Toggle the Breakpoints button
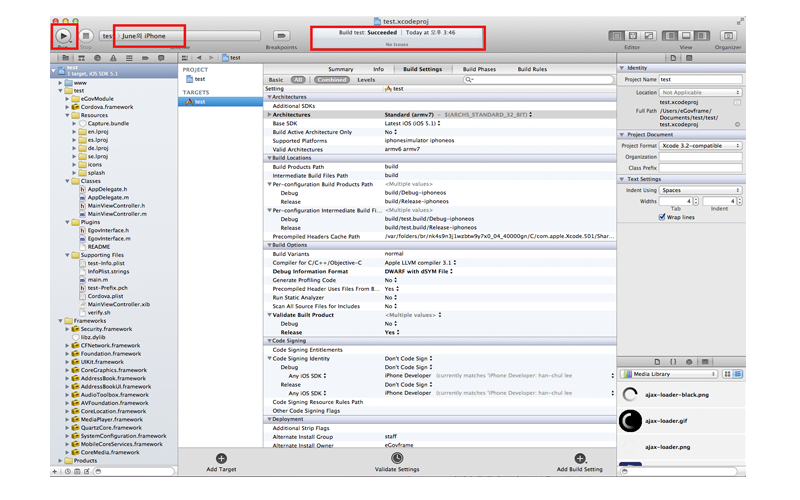Image resolution: width=800 pixels, height=500 pixels. click(x=281, y=36)
